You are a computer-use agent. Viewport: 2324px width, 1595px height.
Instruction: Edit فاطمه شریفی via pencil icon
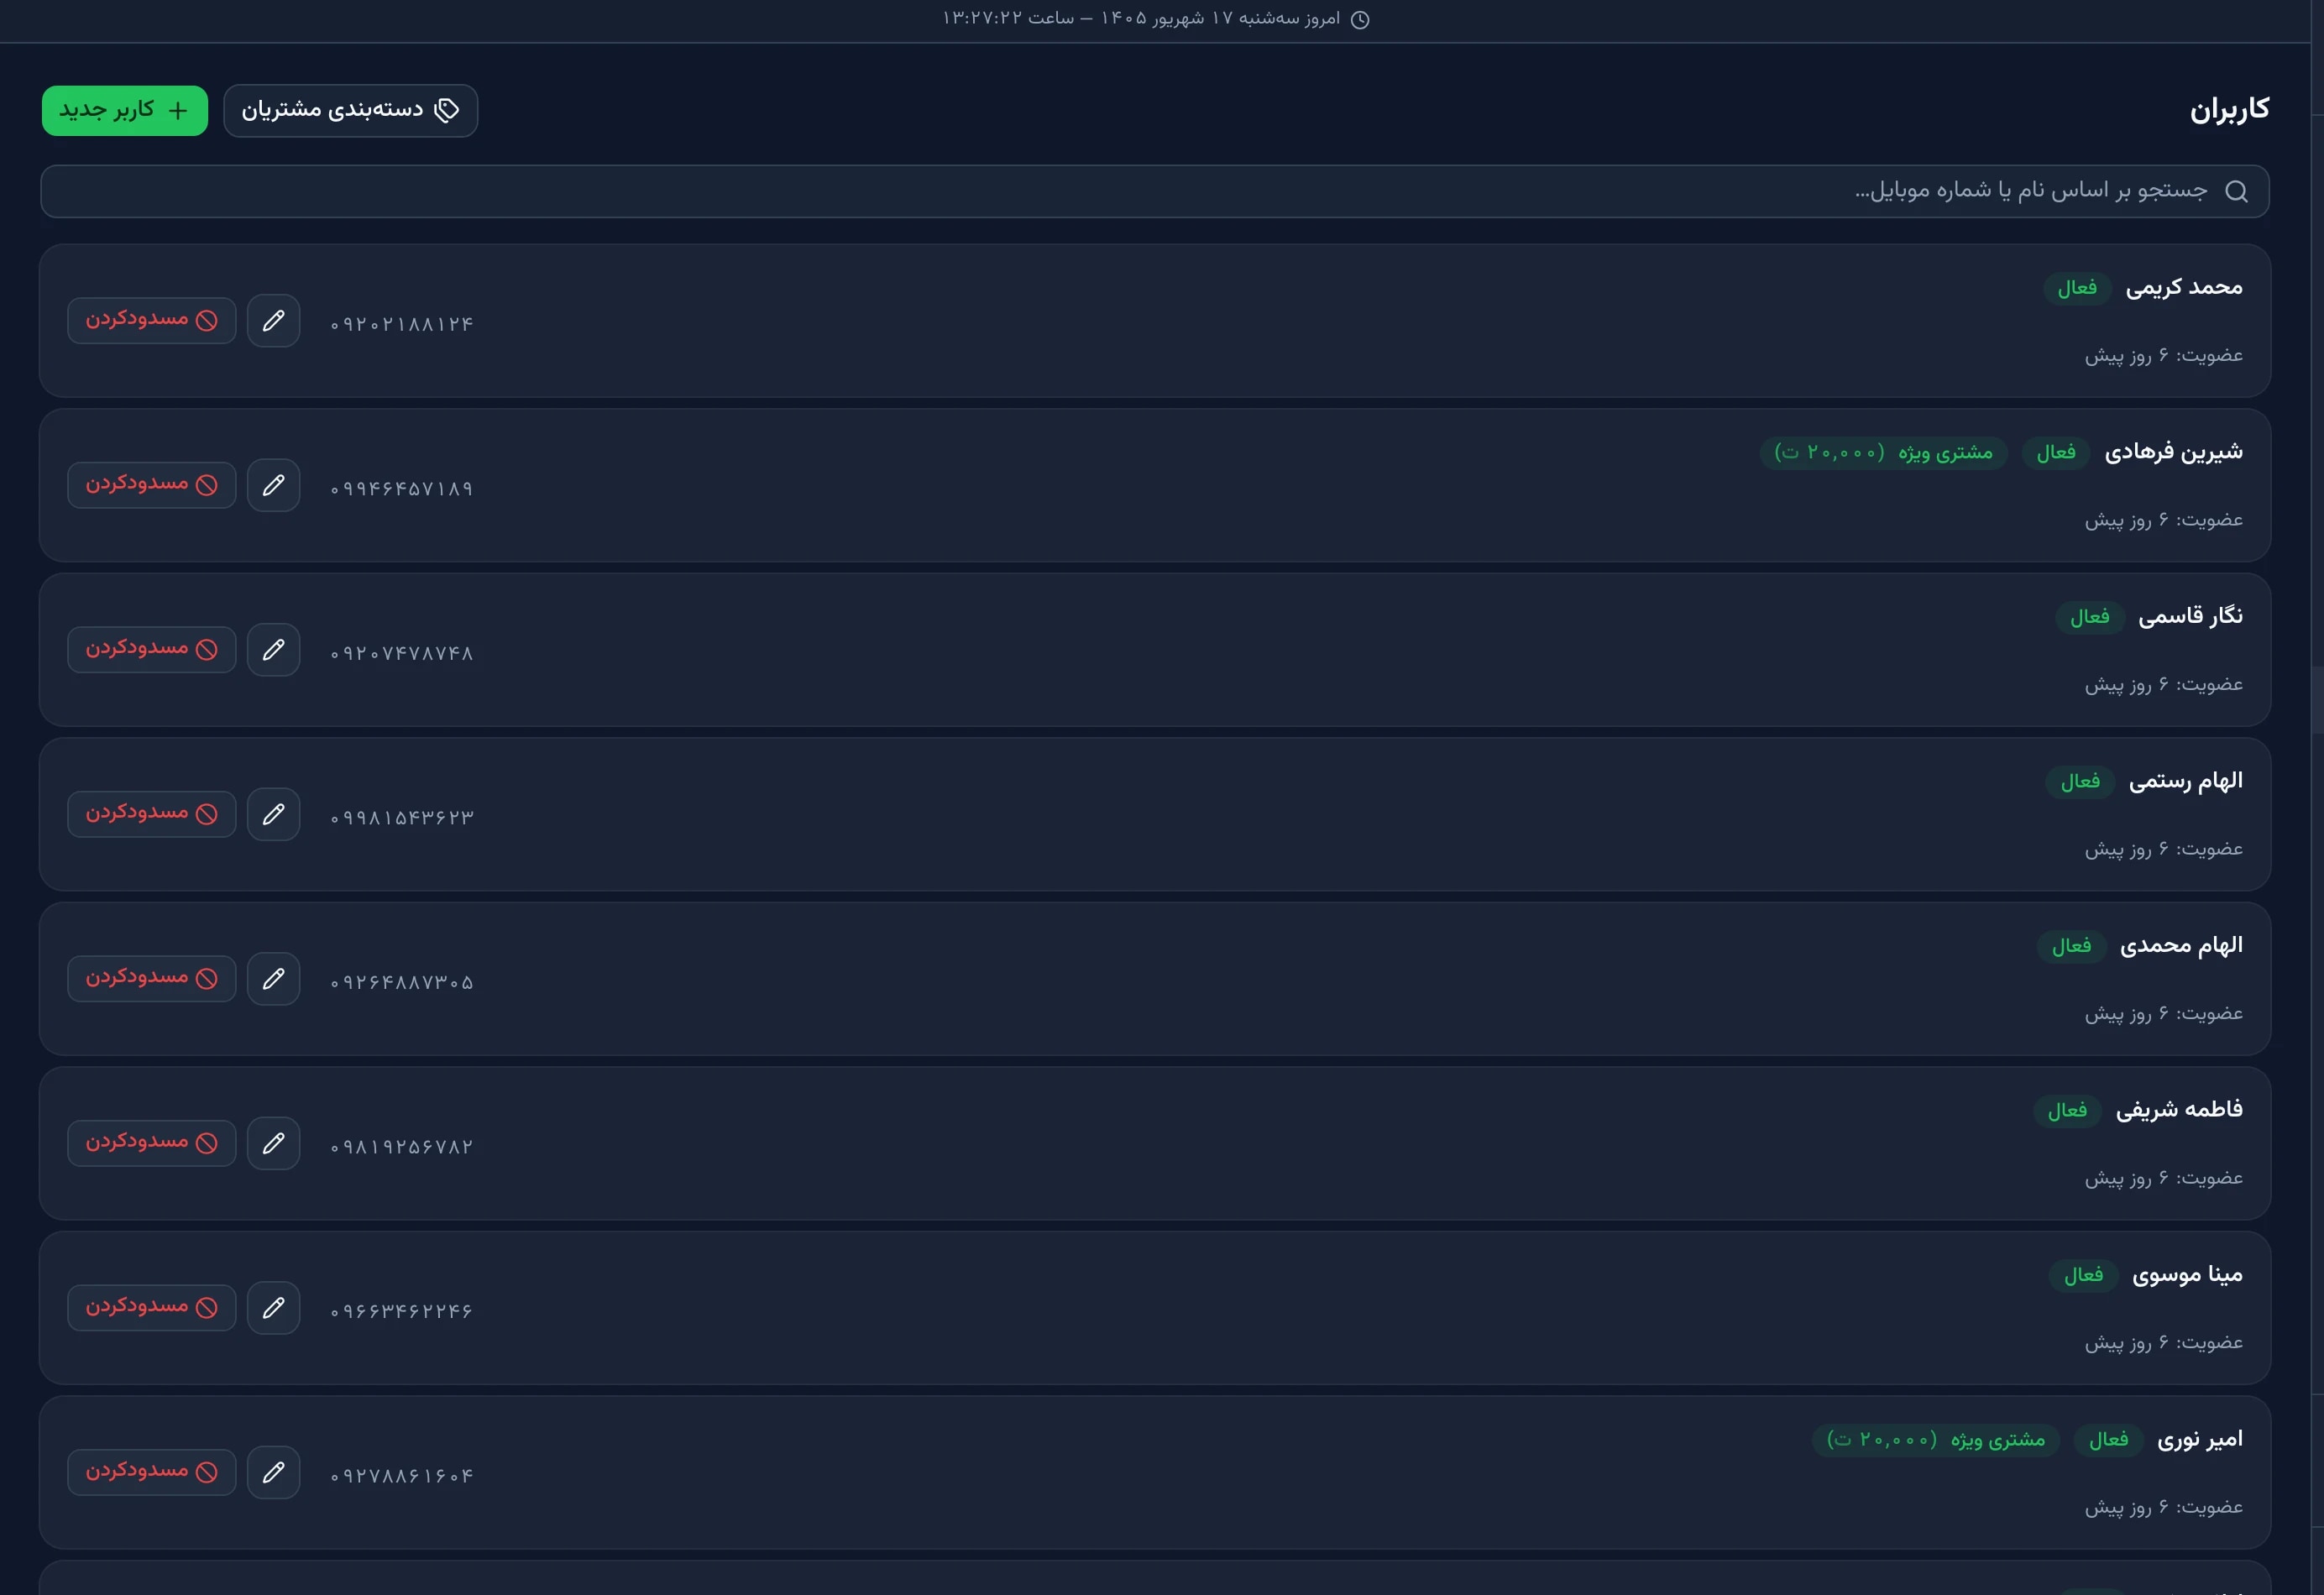tap(273, 1143)
